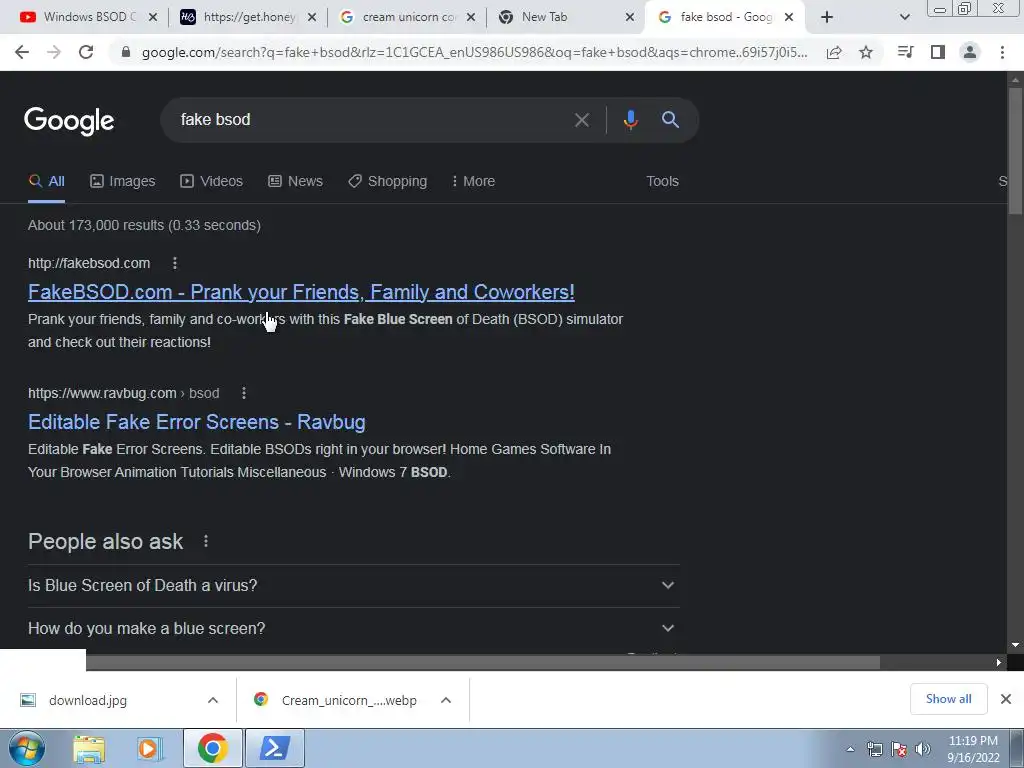Click the Google logo
Image resolution: width=1024 pixels, height=768 pixels.
tap(69, 121)
